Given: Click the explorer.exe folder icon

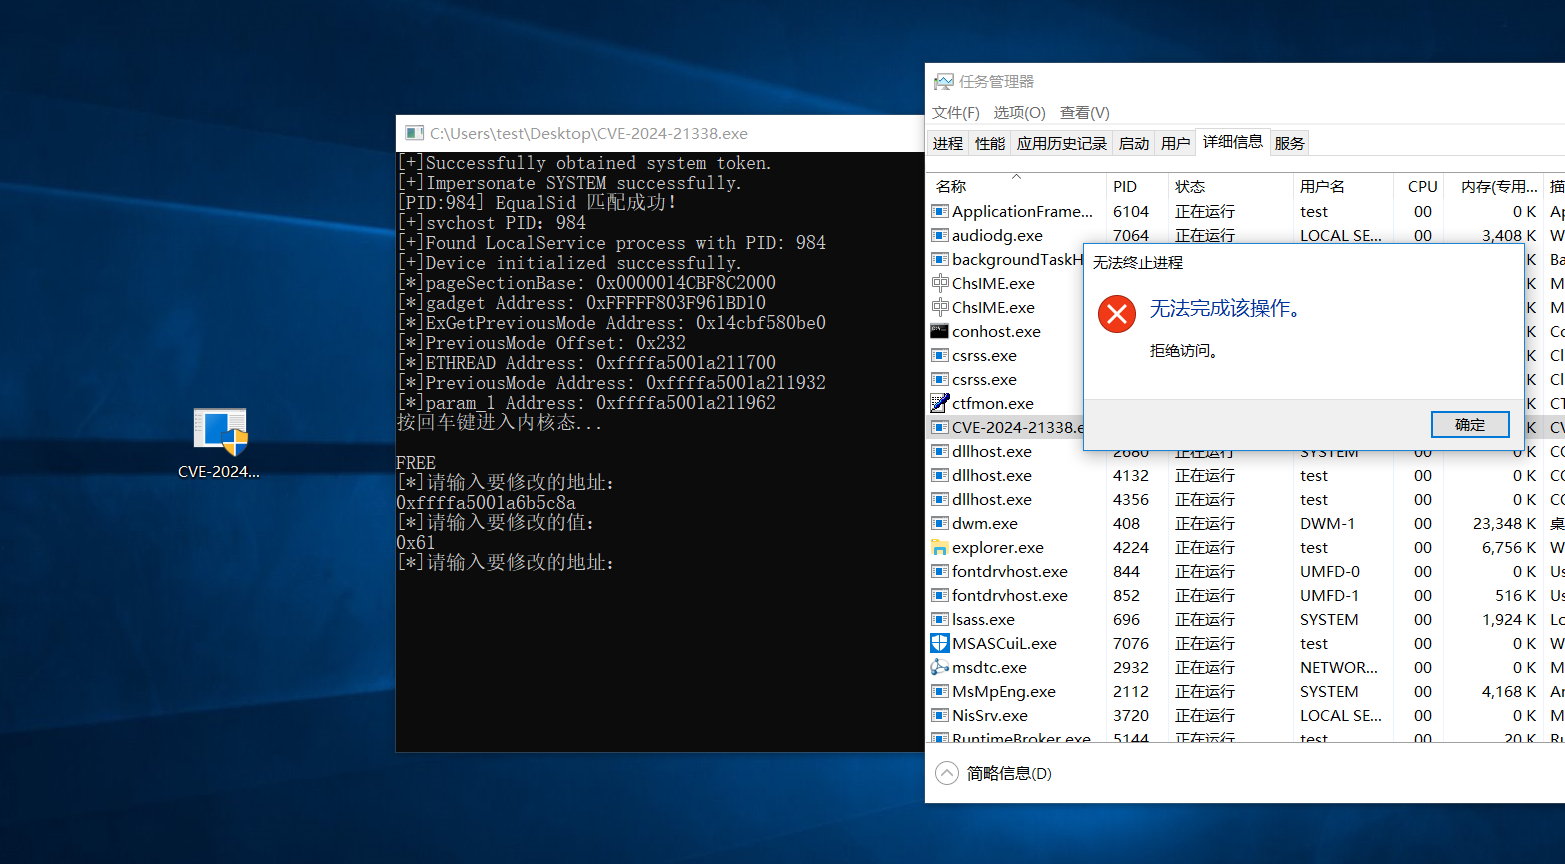Looking at the screenshot, I should [x=939, y=548].
